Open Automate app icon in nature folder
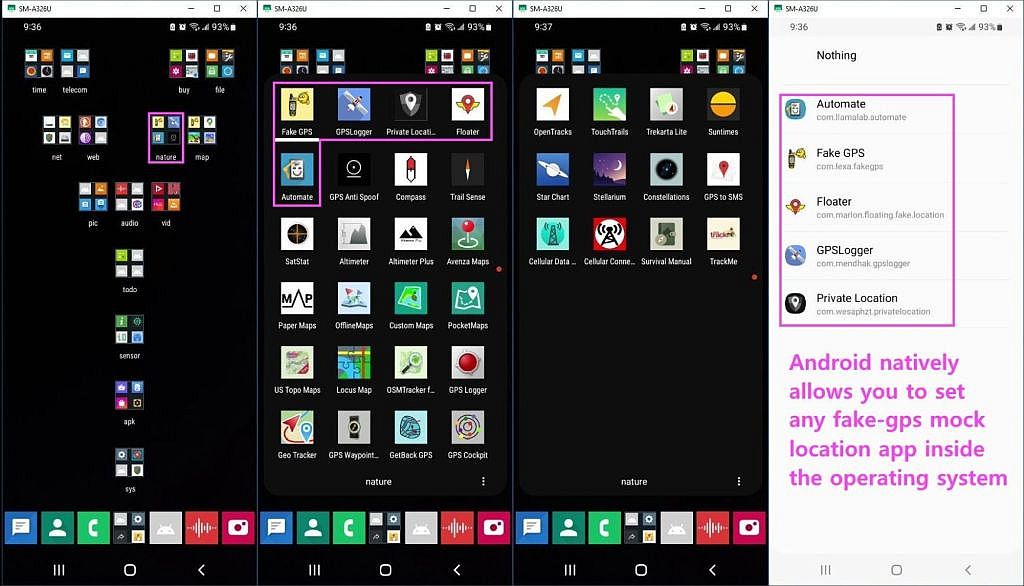Viewport: 1024px width, 586px height. (297, 170)
